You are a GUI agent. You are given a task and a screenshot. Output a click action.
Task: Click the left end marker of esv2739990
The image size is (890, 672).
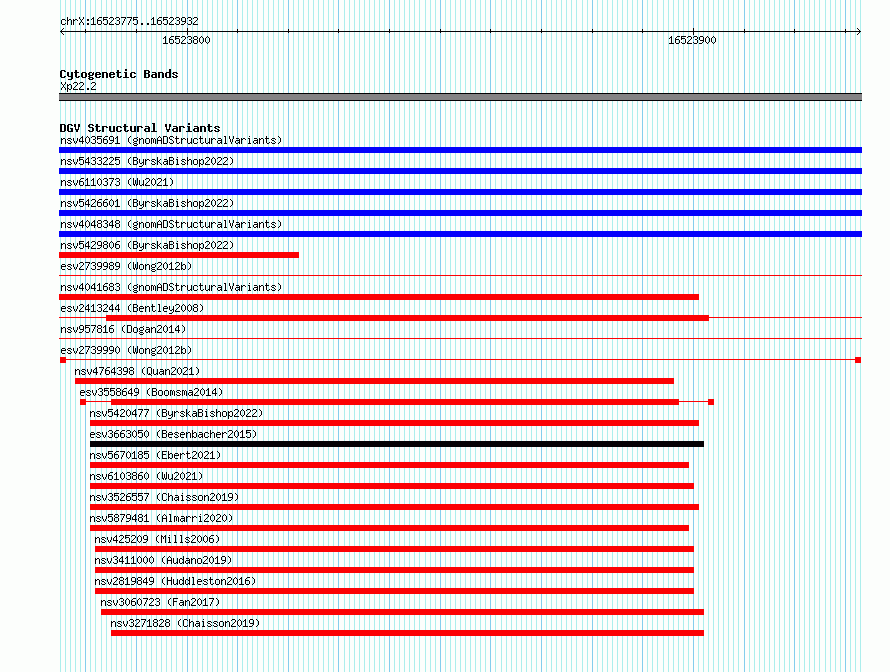click(x=63, y=360)
